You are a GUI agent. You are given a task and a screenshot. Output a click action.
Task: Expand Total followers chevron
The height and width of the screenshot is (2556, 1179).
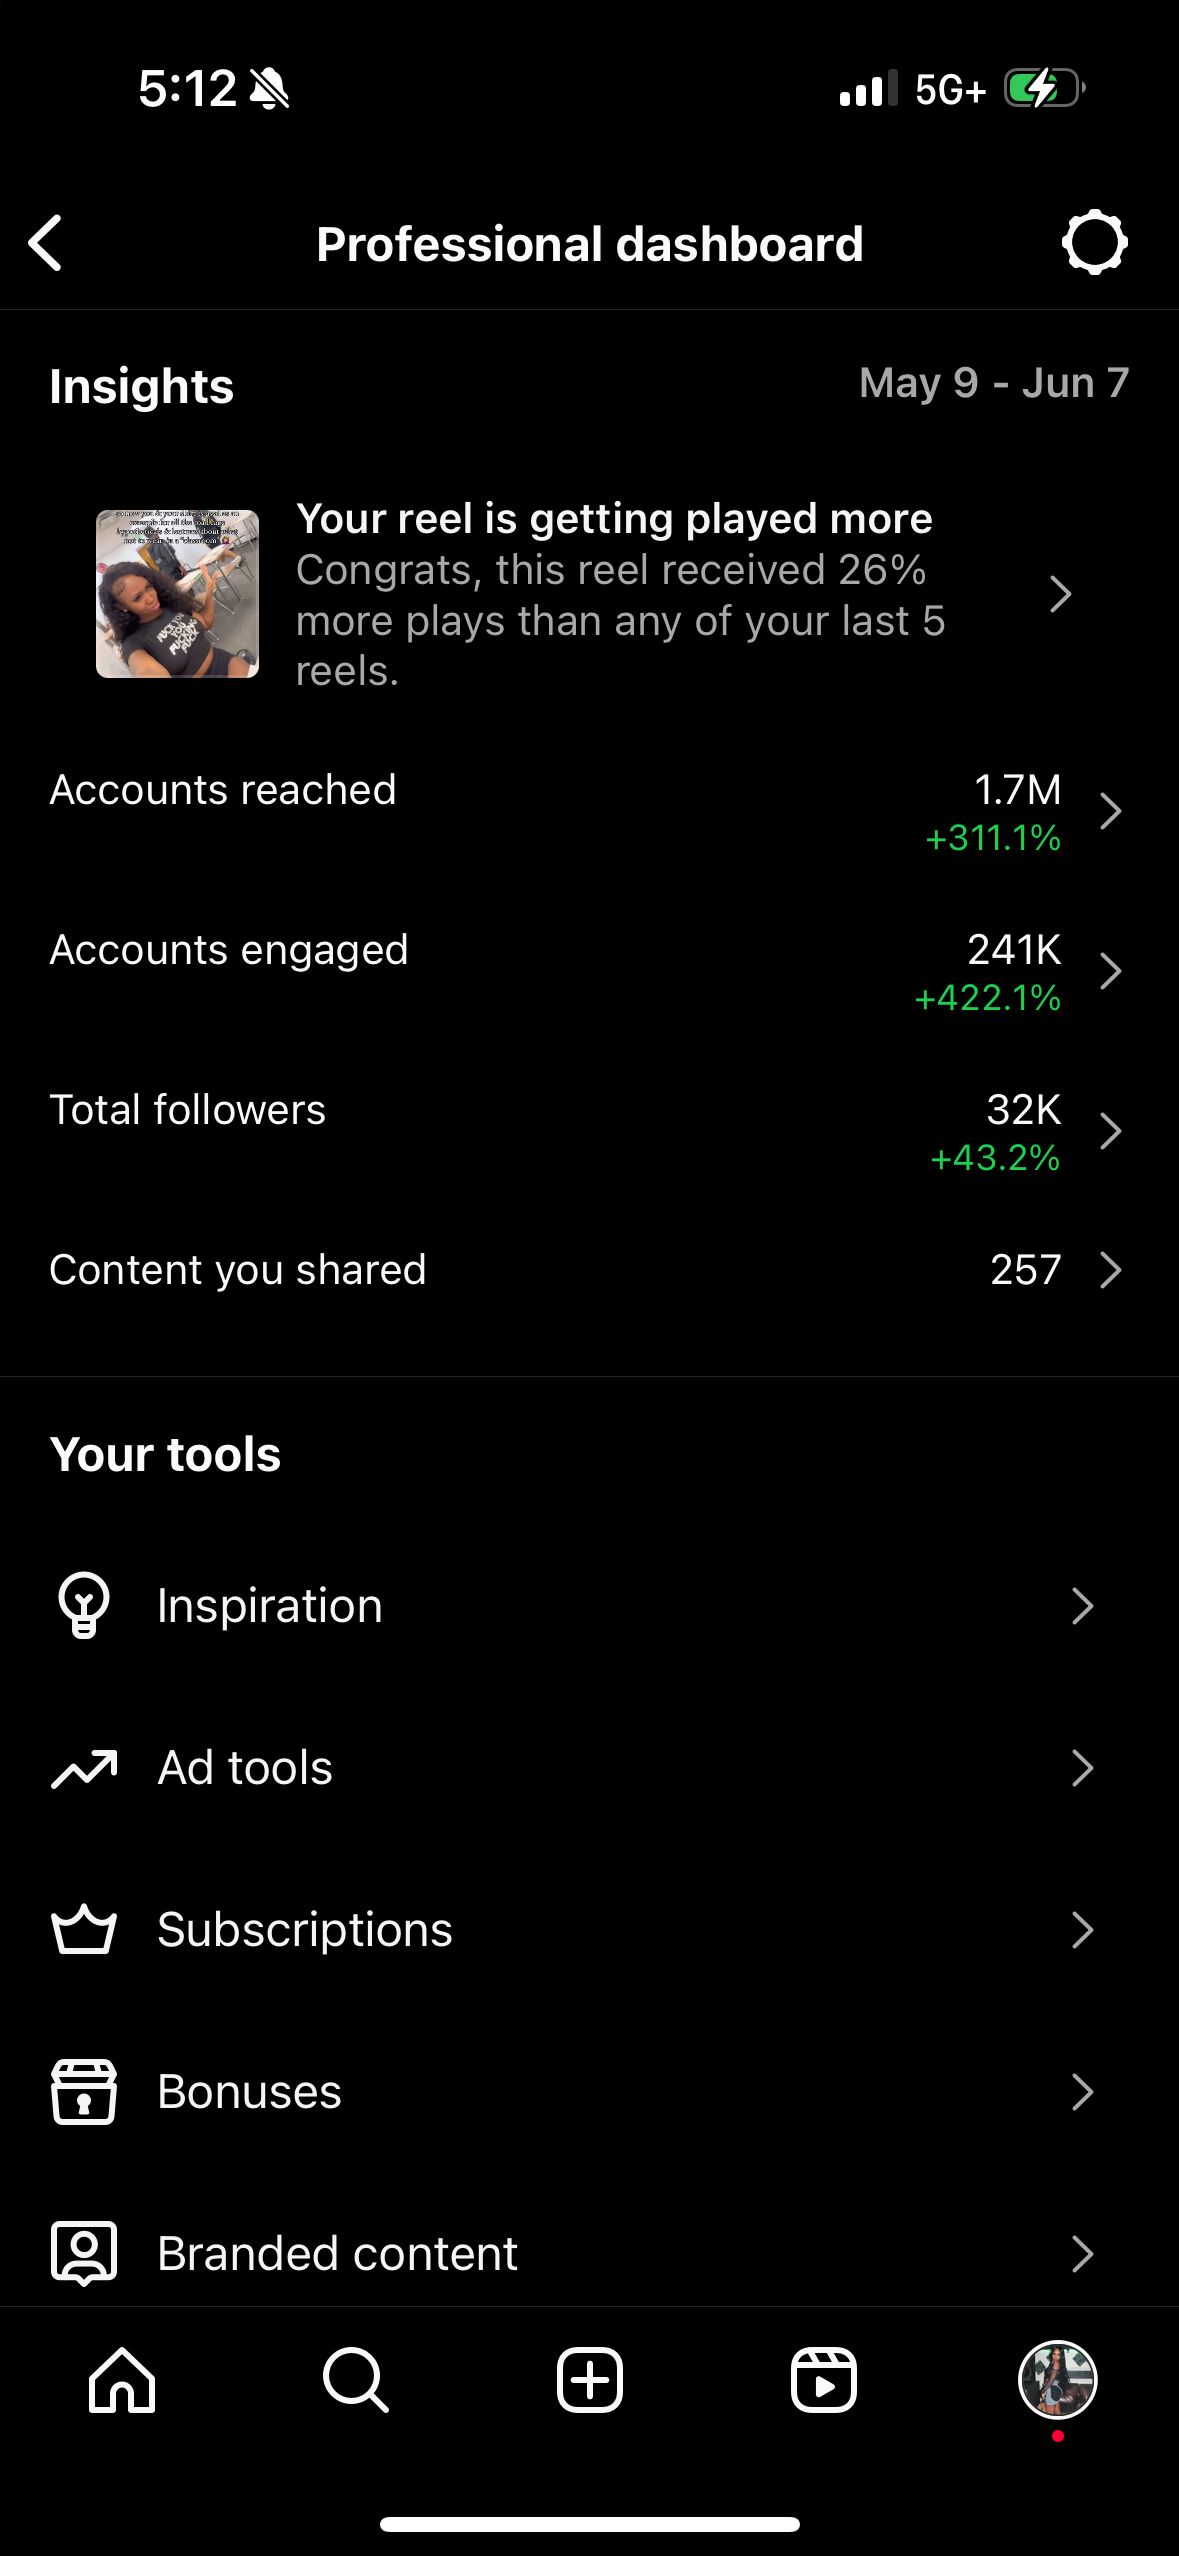pyautogui.click(x=1110, y=1131)
